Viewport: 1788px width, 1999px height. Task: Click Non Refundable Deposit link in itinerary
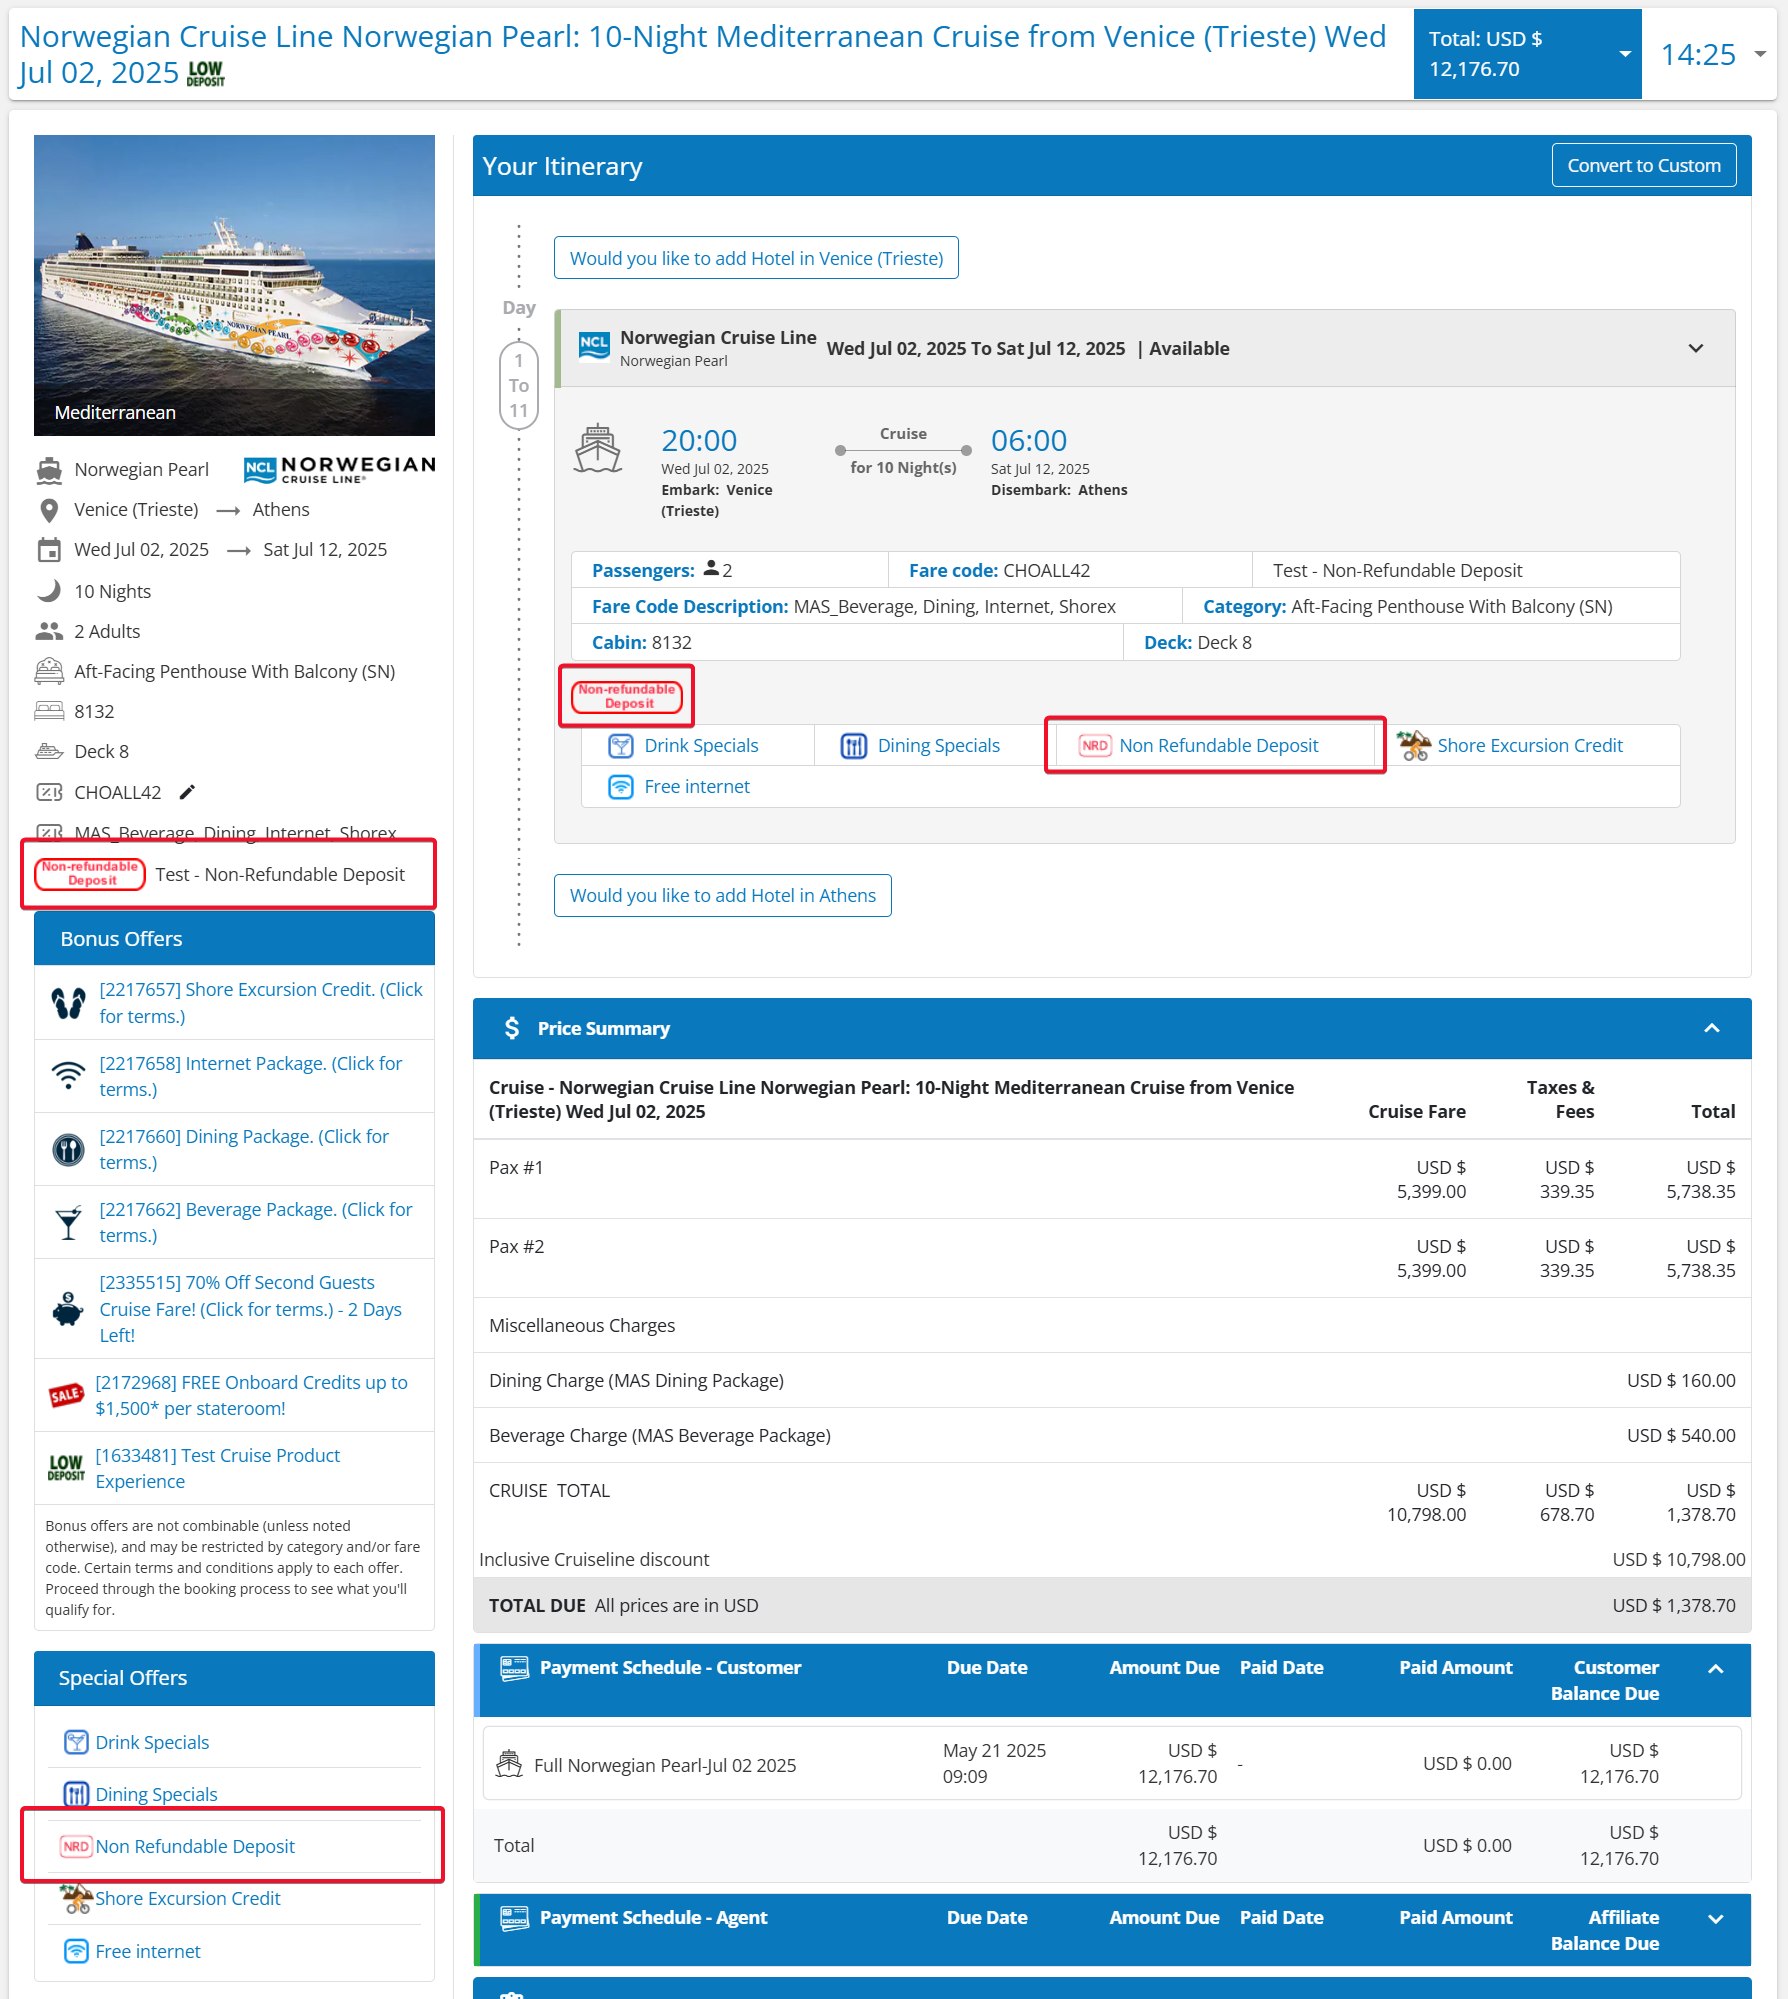pos(1219,746)
